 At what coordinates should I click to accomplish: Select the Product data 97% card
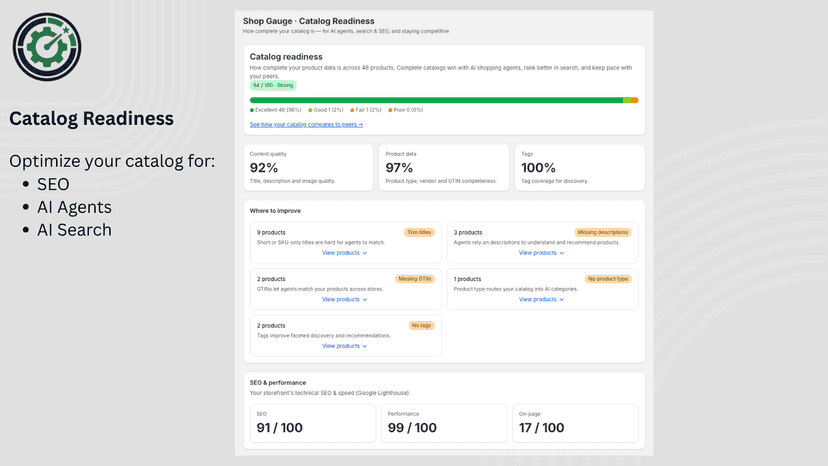444,167
